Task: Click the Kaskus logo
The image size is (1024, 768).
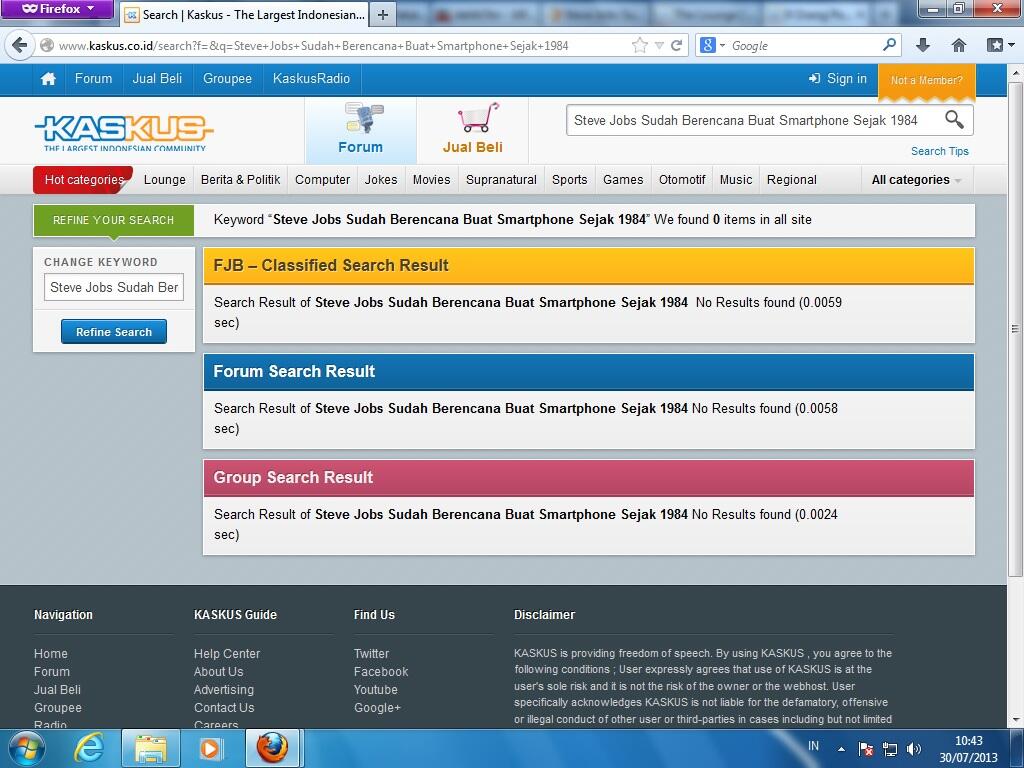Action: [124, 133]
